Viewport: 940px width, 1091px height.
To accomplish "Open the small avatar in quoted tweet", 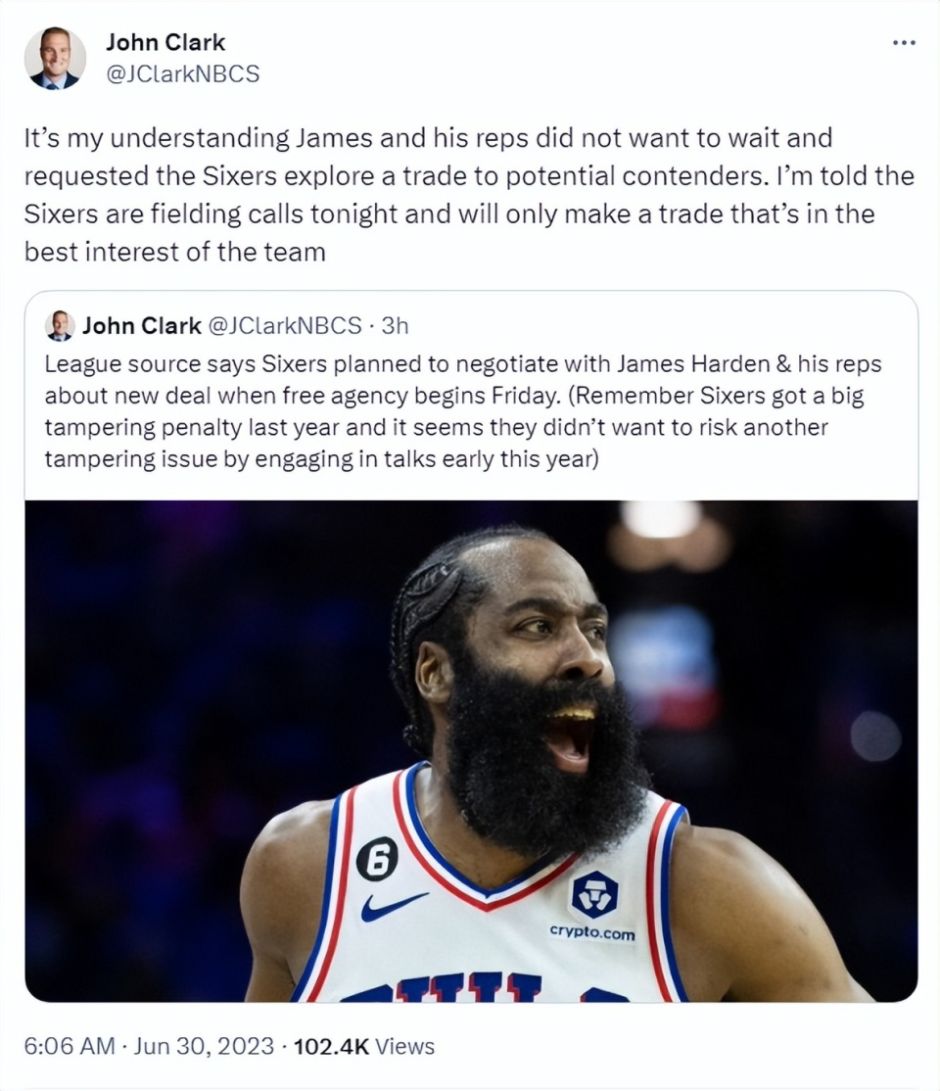I will [60, 326].
